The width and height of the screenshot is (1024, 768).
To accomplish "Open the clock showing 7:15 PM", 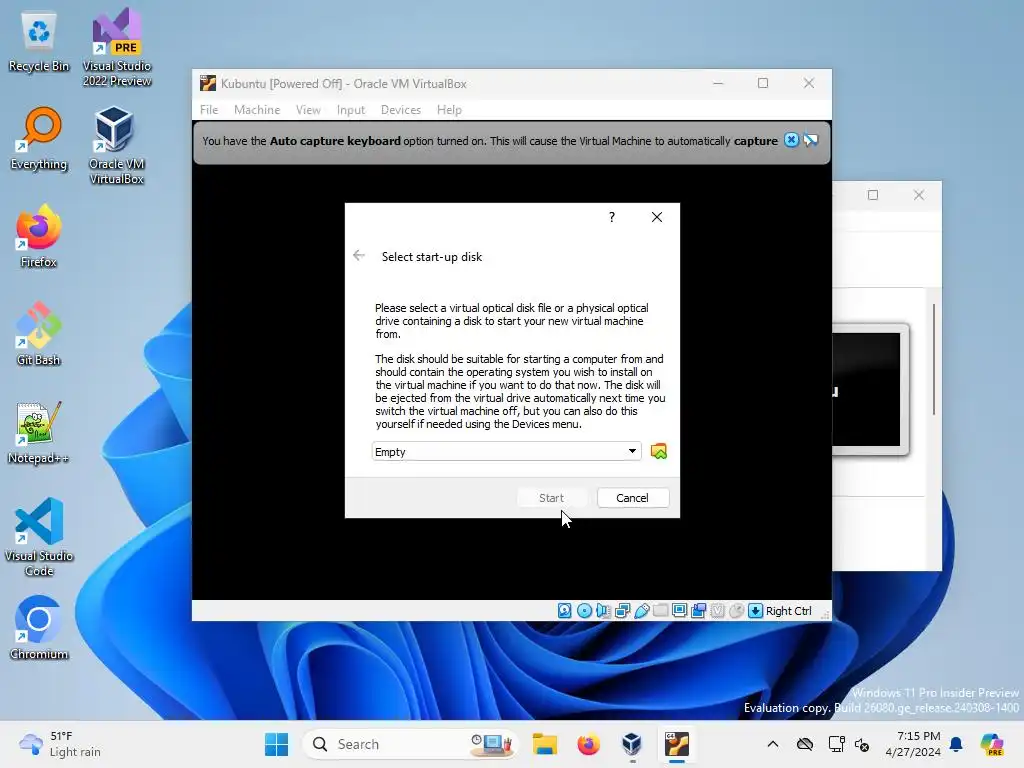I will [x=913, y=744].
